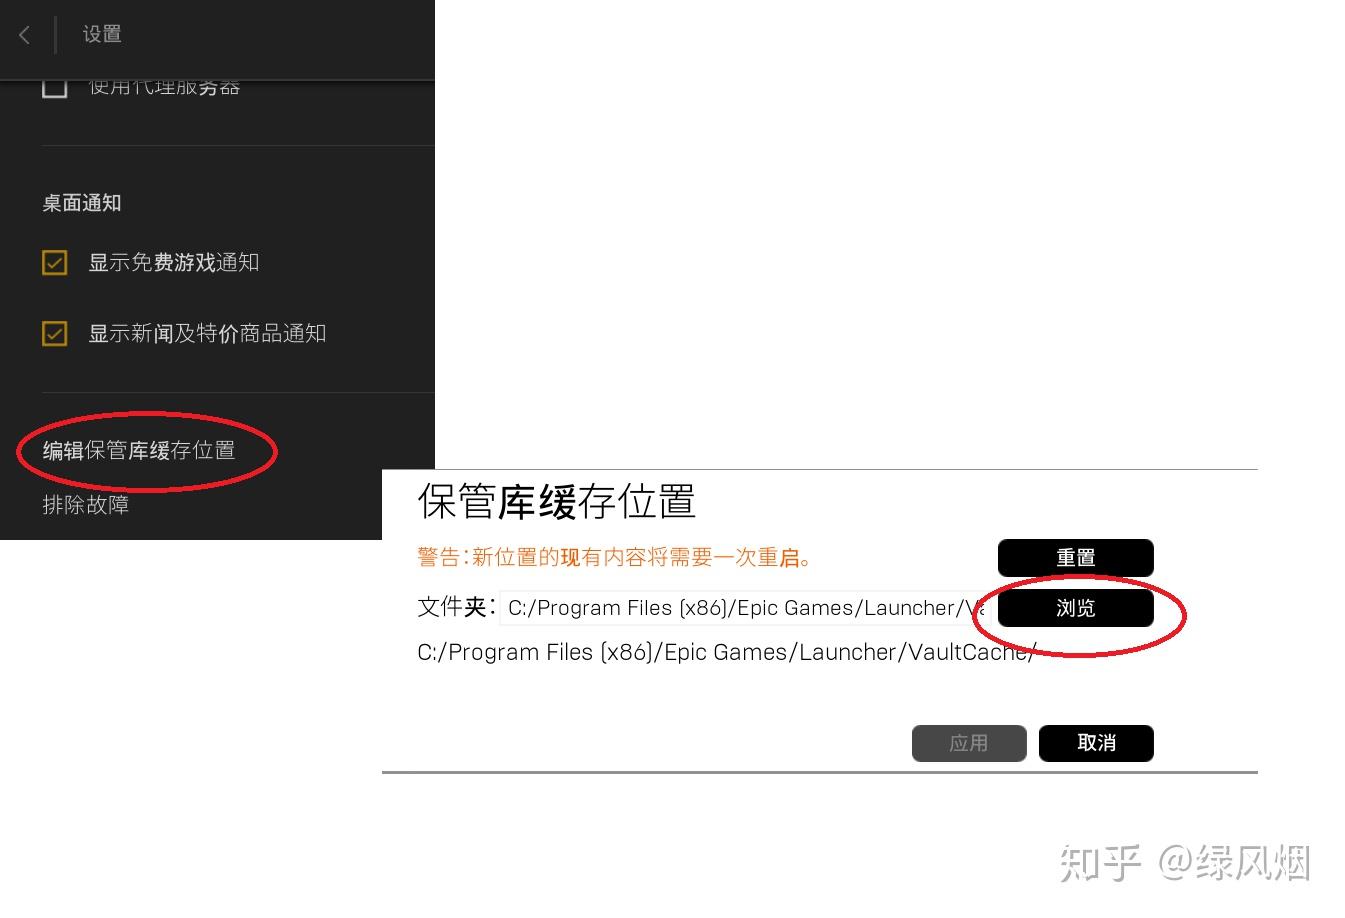Go back using the settings back arrow
This screenshot has height=918, width=1345.
[24, 35]
